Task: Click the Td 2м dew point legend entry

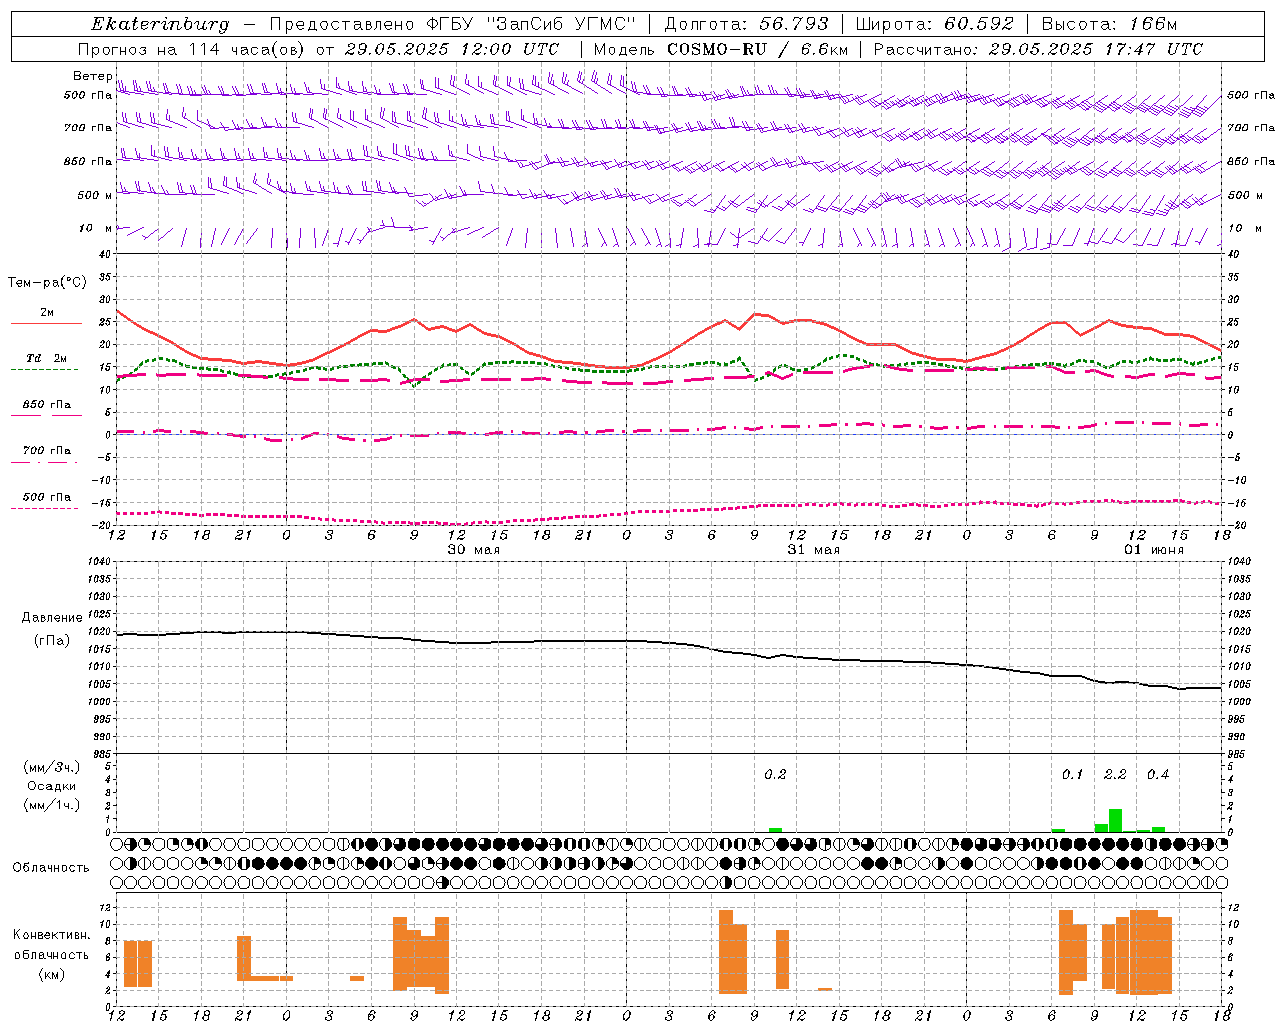Action: (x=46, y=358)
